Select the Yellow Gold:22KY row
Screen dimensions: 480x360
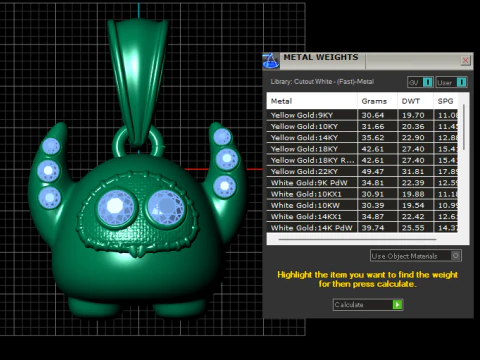pos(362,172)
